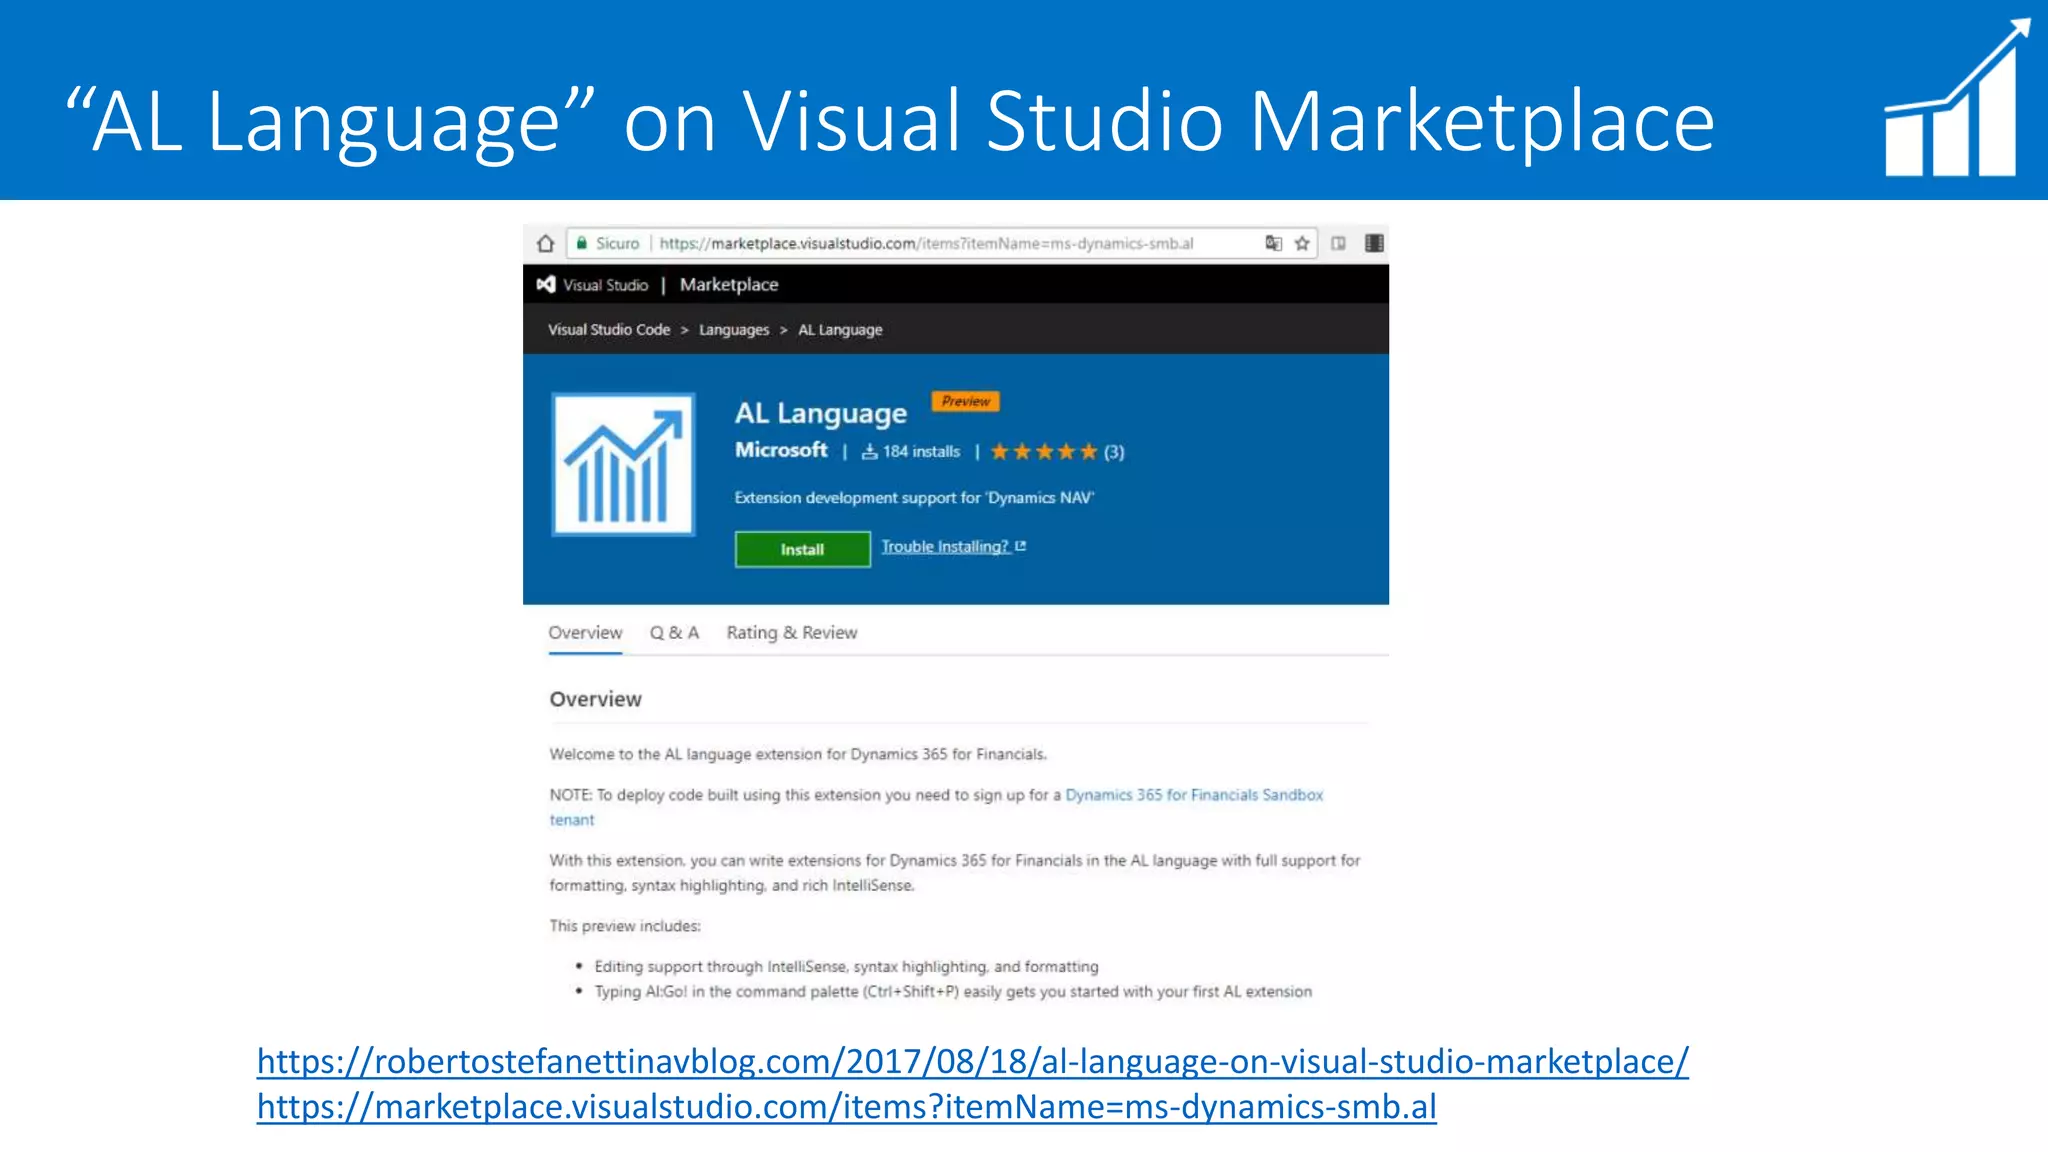2048x1152 pixels.
Task: Click the 'This preview includes:' text
Action: (625, 926)
